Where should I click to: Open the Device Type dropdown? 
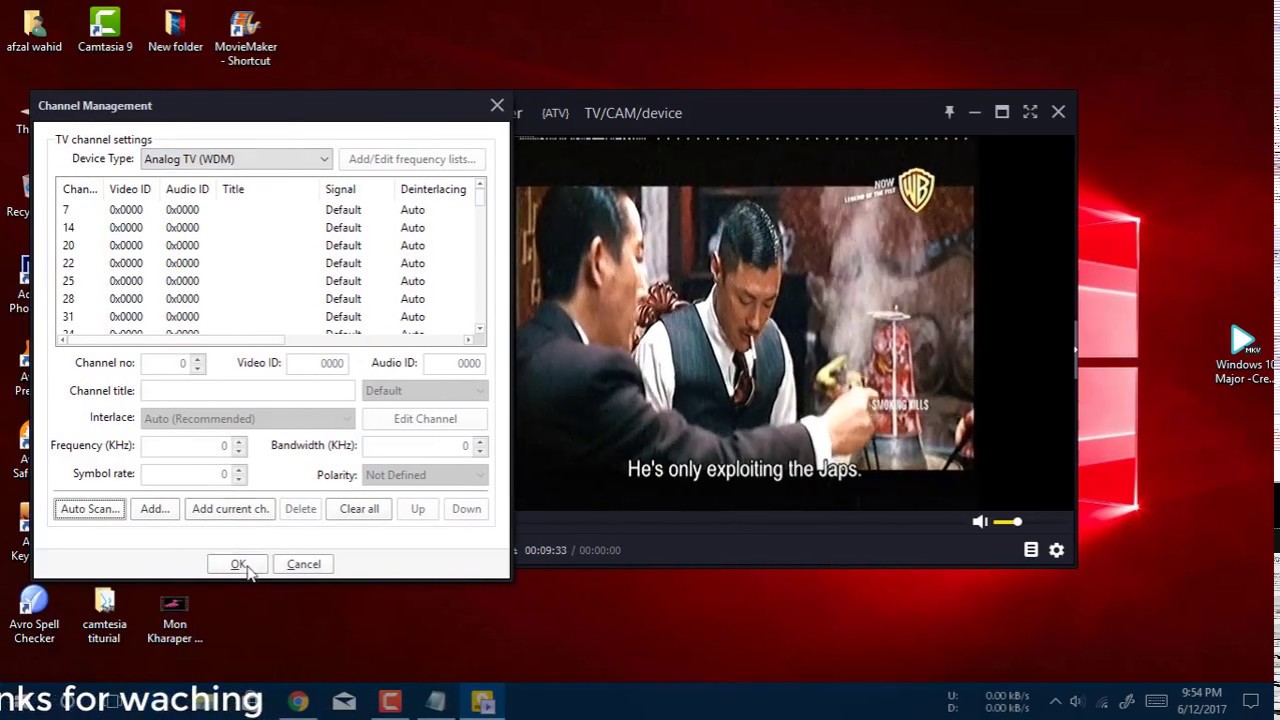[x=236, y=159]
